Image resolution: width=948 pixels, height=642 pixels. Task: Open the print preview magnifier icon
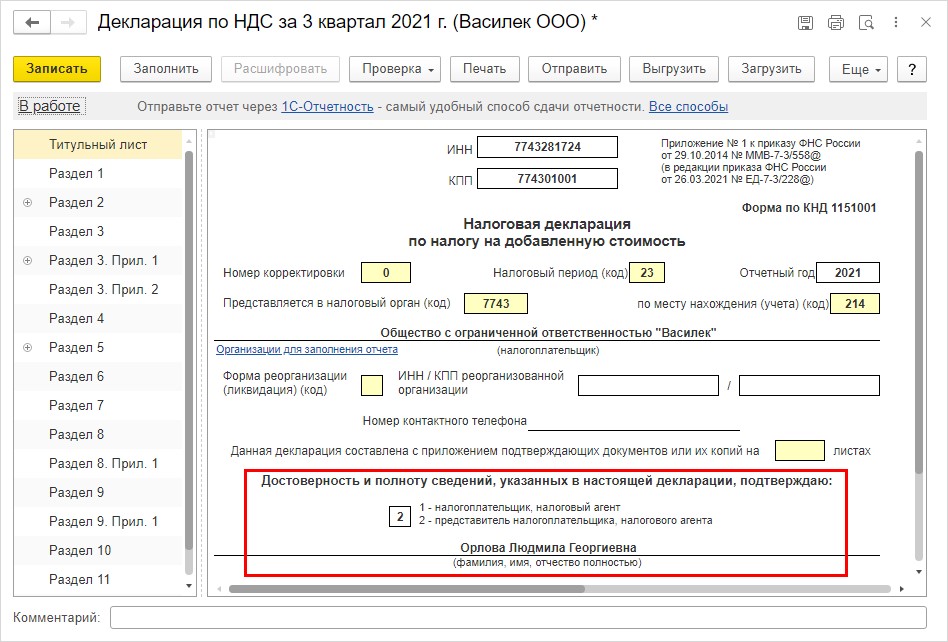[x=866, y=23]
